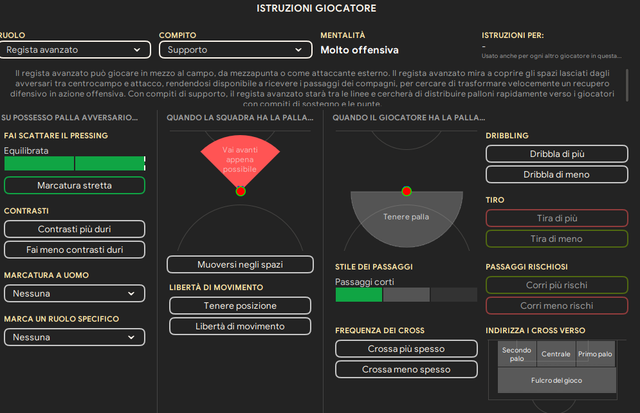The height and width of the screenshot is (413, 640).
Task: Aim crosses at Fulcro del gioco
Action: click(557, 380)
